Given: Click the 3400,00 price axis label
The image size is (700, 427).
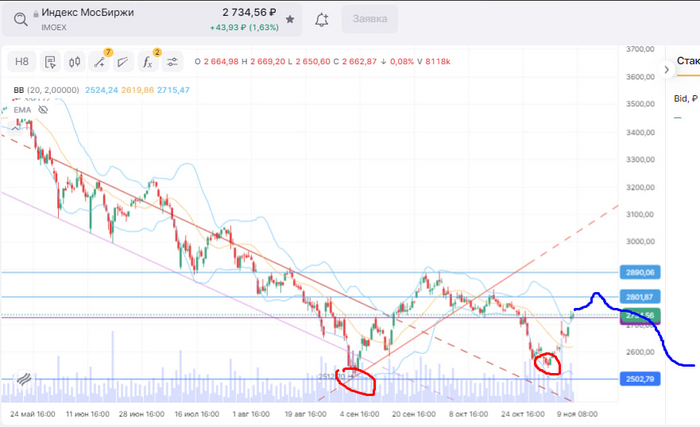Looking at the screenshot, I should pos(640,132).
